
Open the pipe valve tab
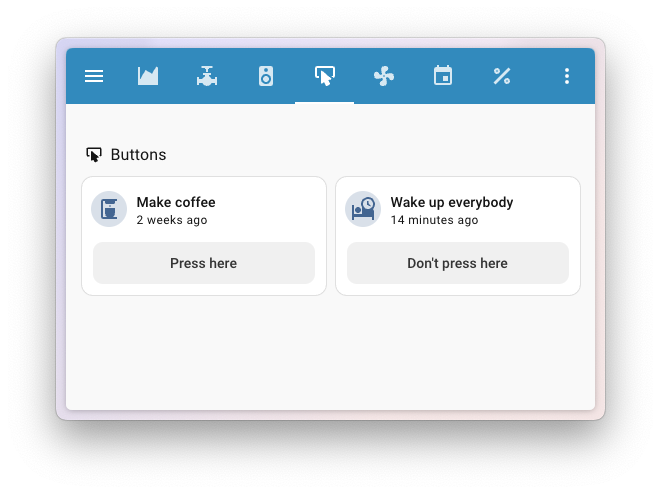207,76
